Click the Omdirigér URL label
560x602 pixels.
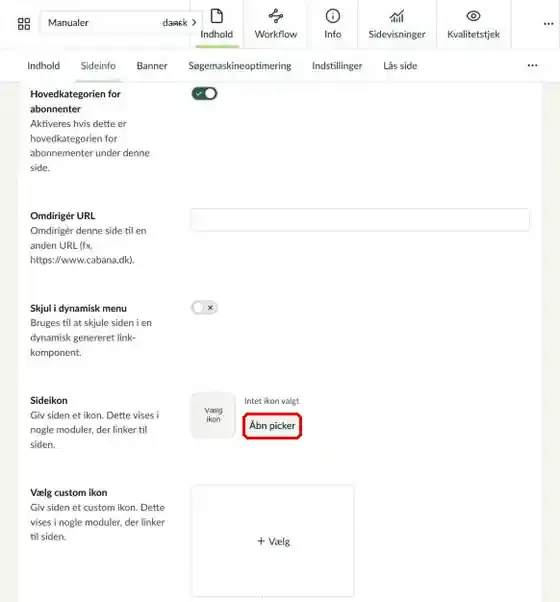pyautogui.click(x=63, y=216)
